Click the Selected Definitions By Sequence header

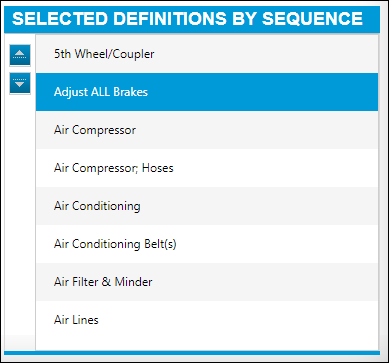(x=192, y=19)
